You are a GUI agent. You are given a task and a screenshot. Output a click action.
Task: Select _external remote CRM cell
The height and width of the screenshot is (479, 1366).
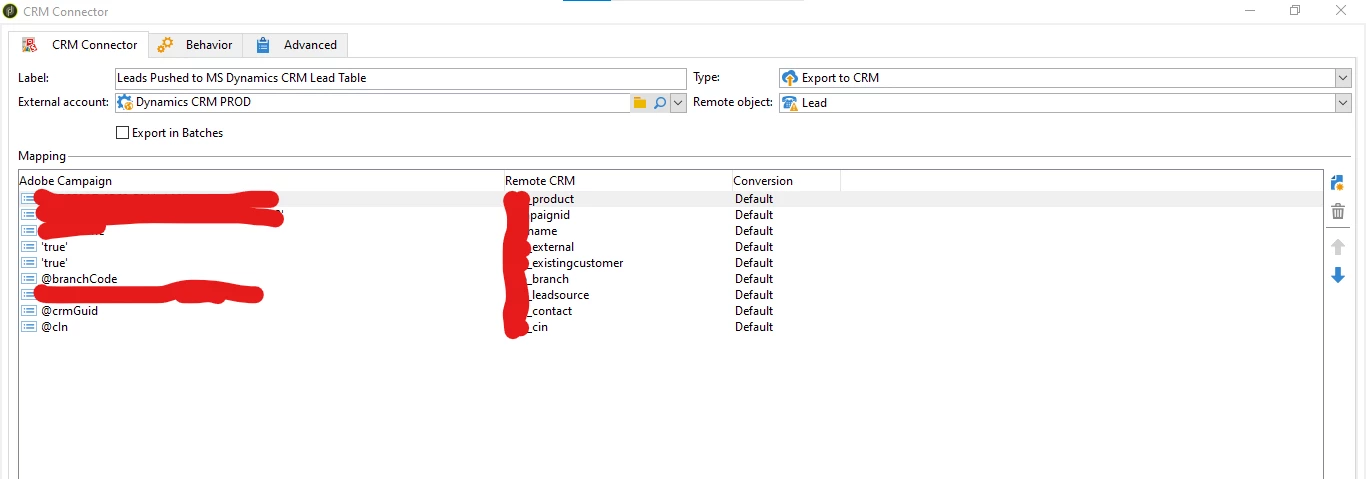pyautogui.click(x=551, y=247)
